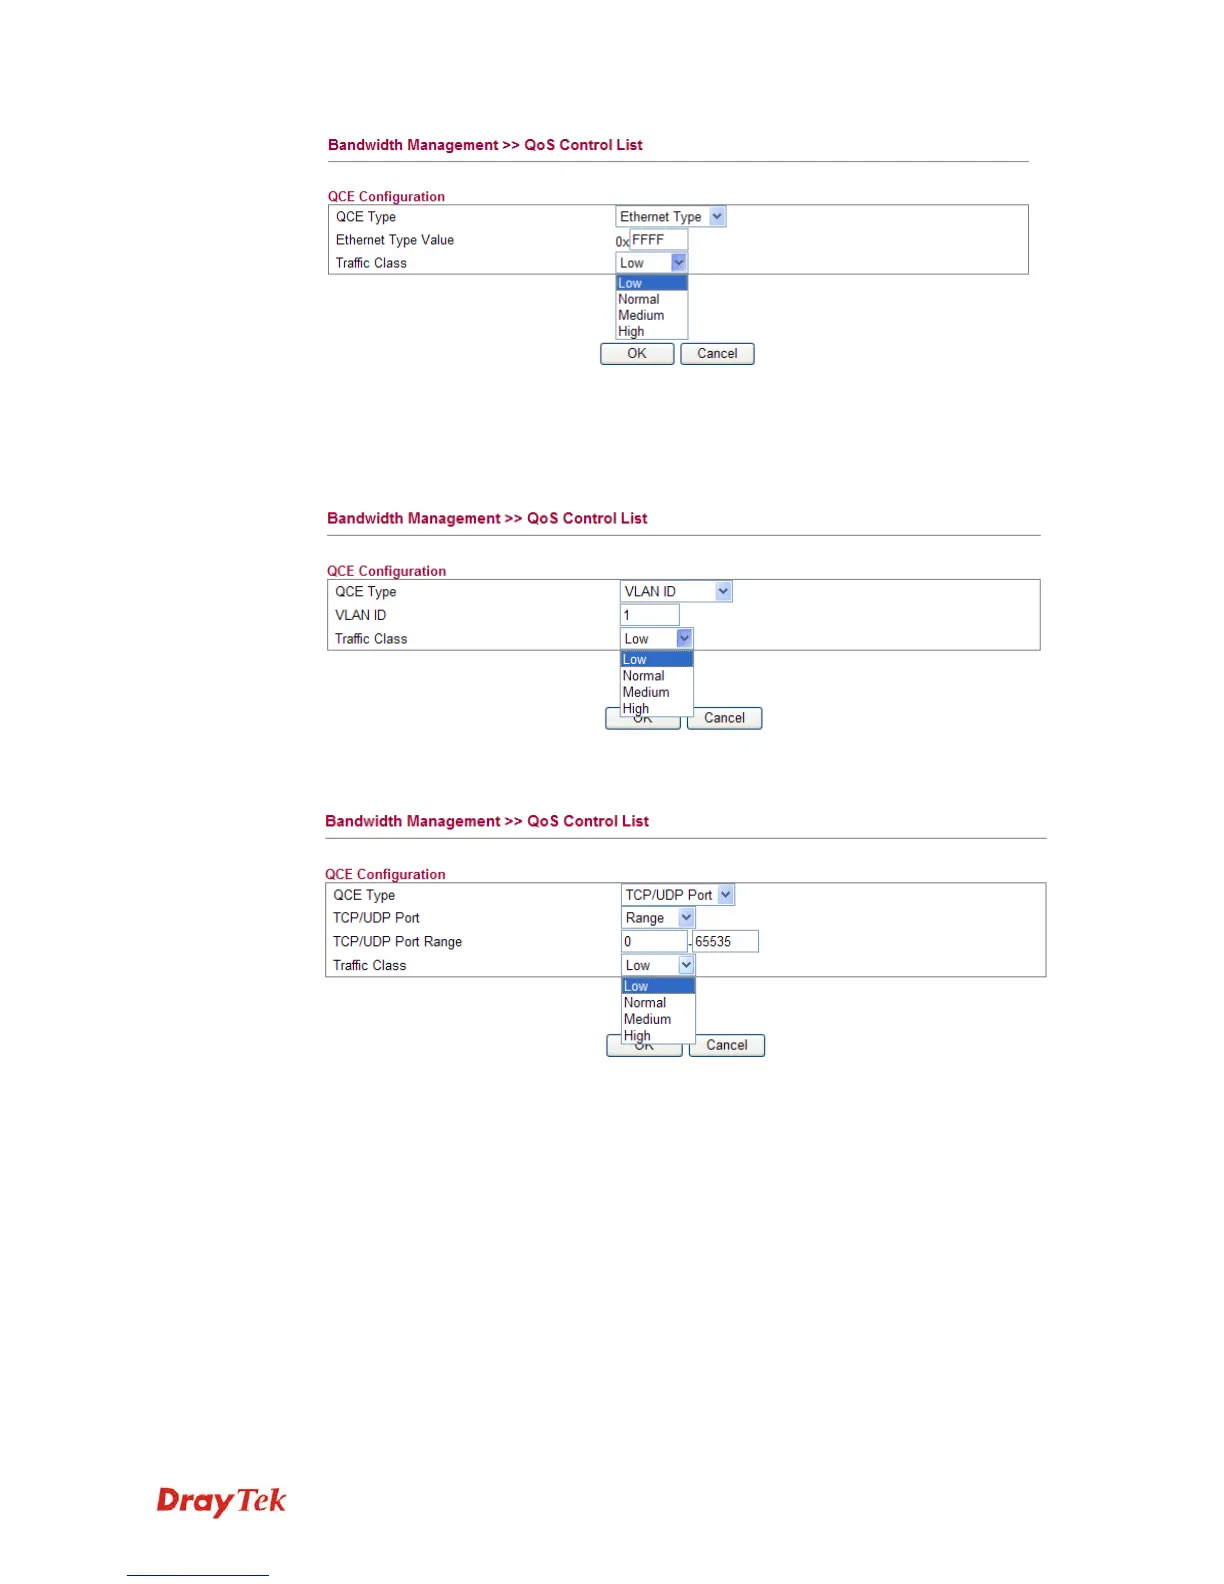
Task: Expand the QCE Type dropdown showing VLAN ID
Action: 676,592
